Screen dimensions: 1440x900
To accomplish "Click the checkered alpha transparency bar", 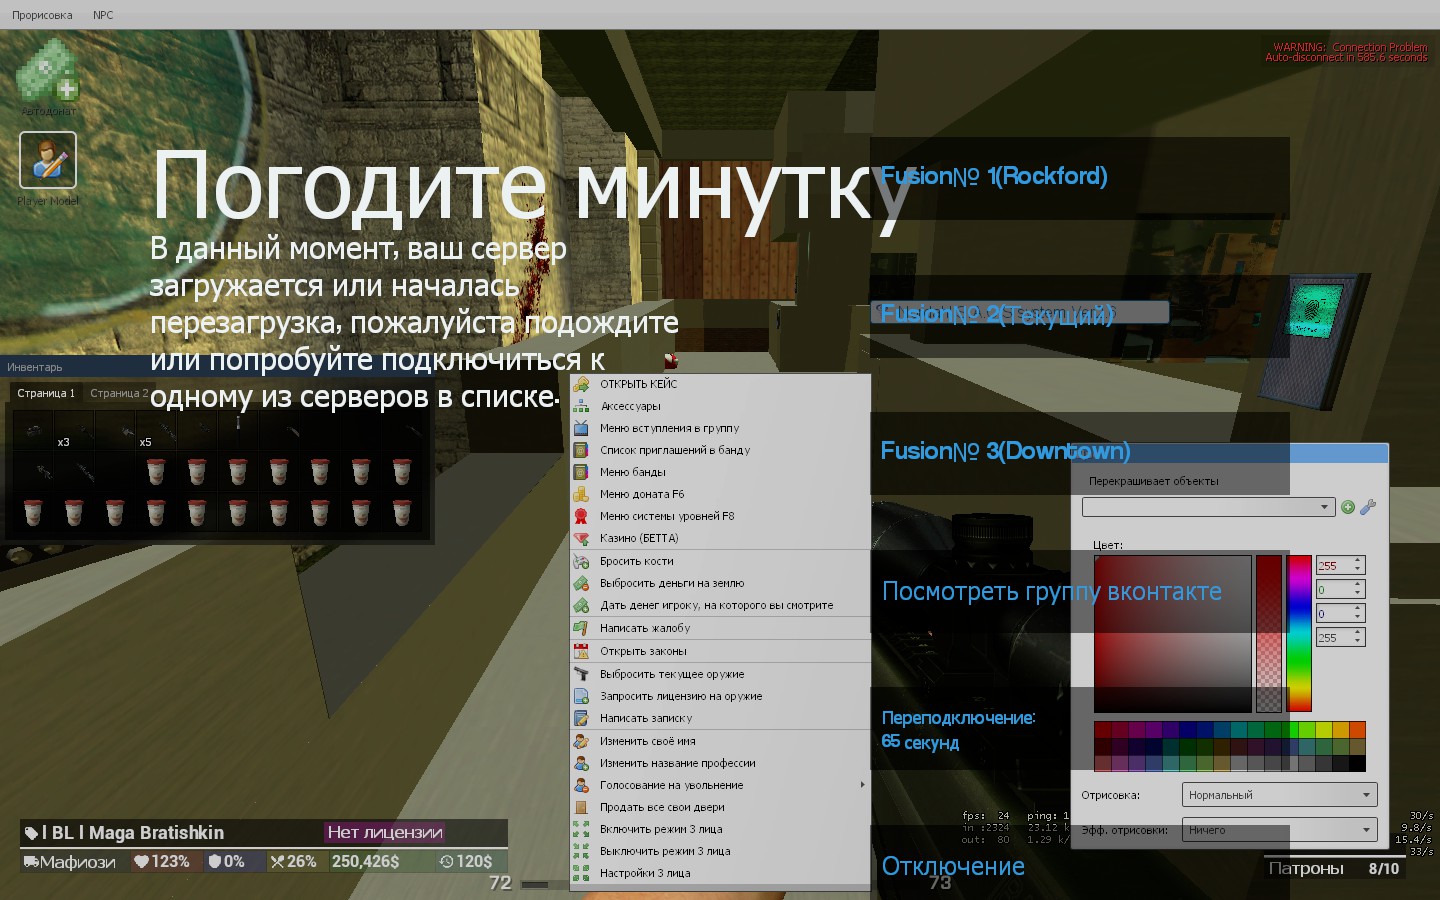I will [x=1269, y=634].
